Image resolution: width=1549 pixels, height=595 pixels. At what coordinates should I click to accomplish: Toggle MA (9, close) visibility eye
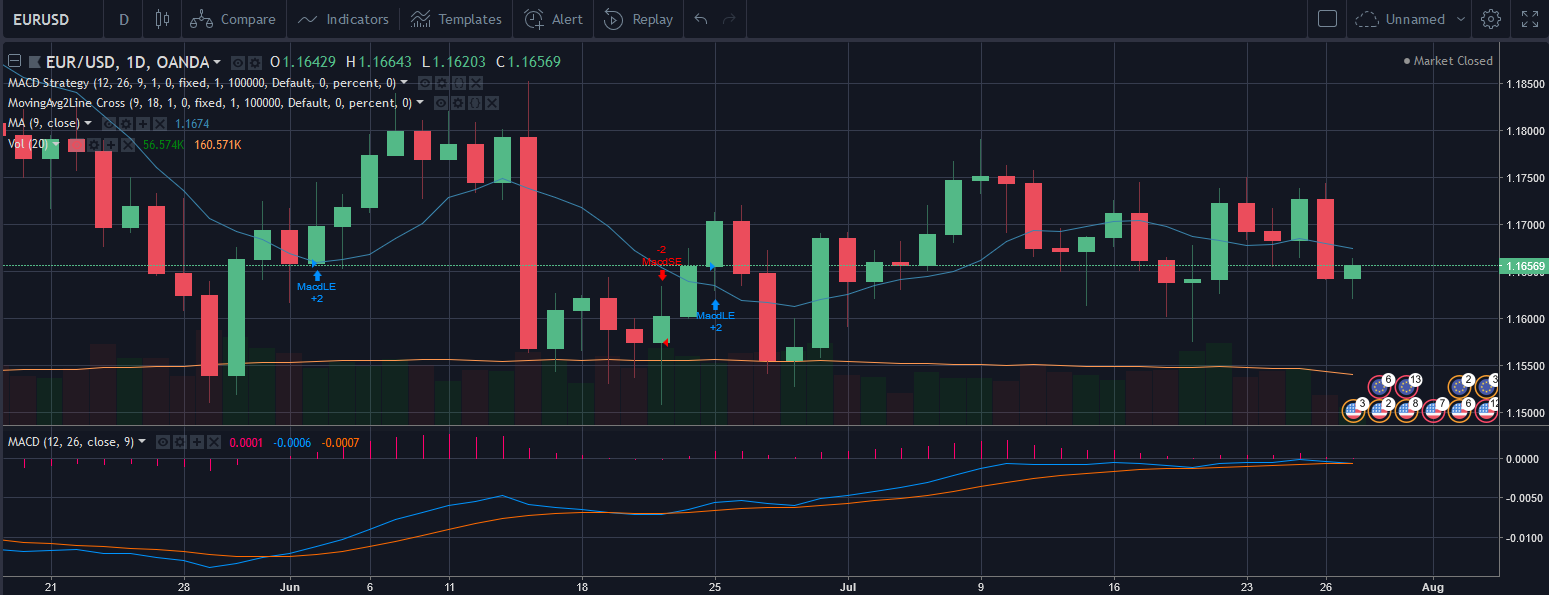point(109,124)
